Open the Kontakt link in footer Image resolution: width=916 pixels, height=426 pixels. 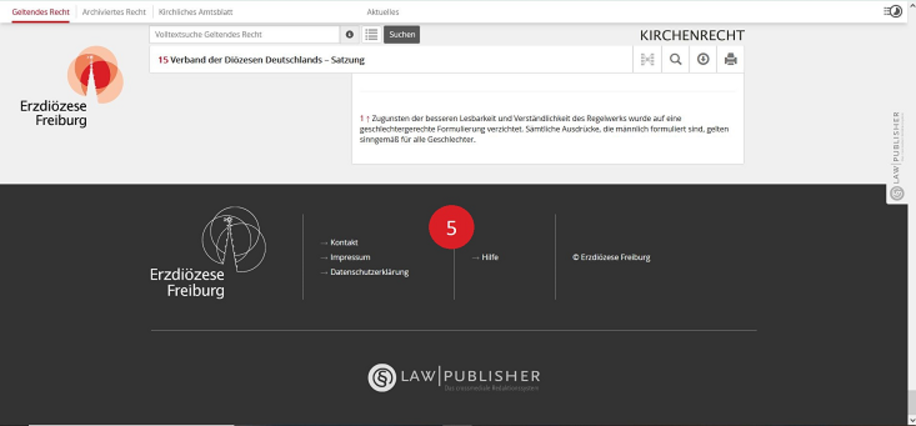(x=344, y=243)
